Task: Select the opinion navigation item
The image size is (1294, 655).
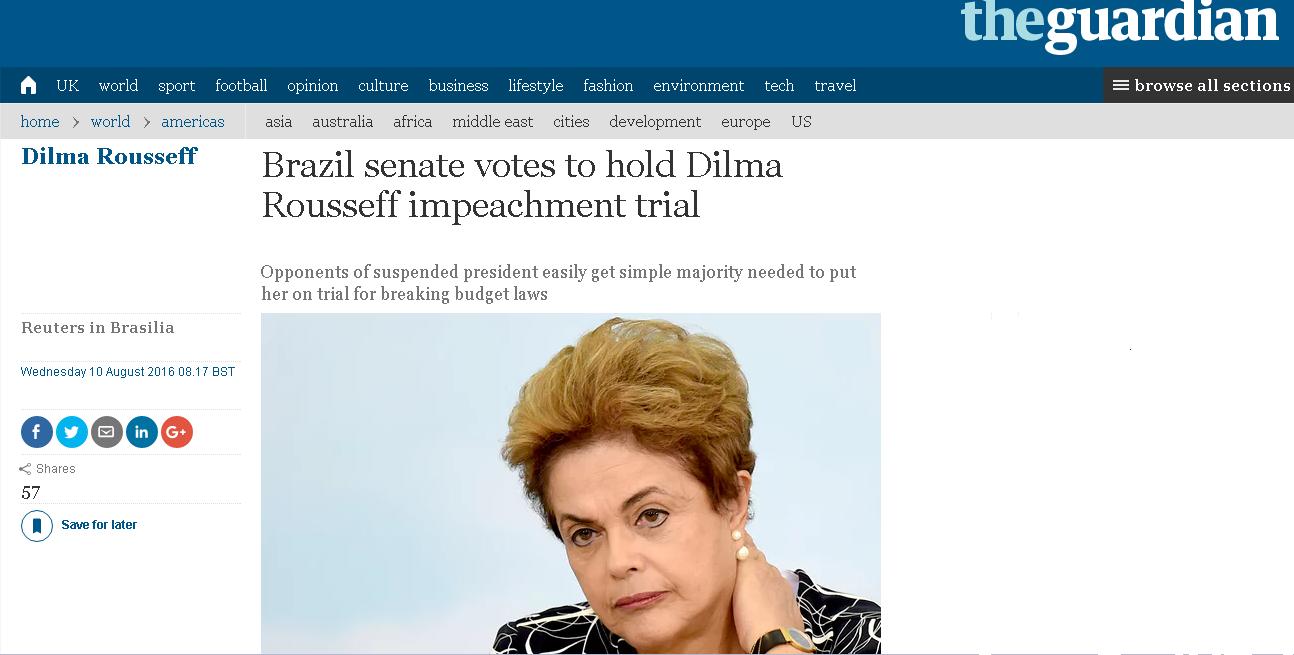Action: (x=313, y=86)
